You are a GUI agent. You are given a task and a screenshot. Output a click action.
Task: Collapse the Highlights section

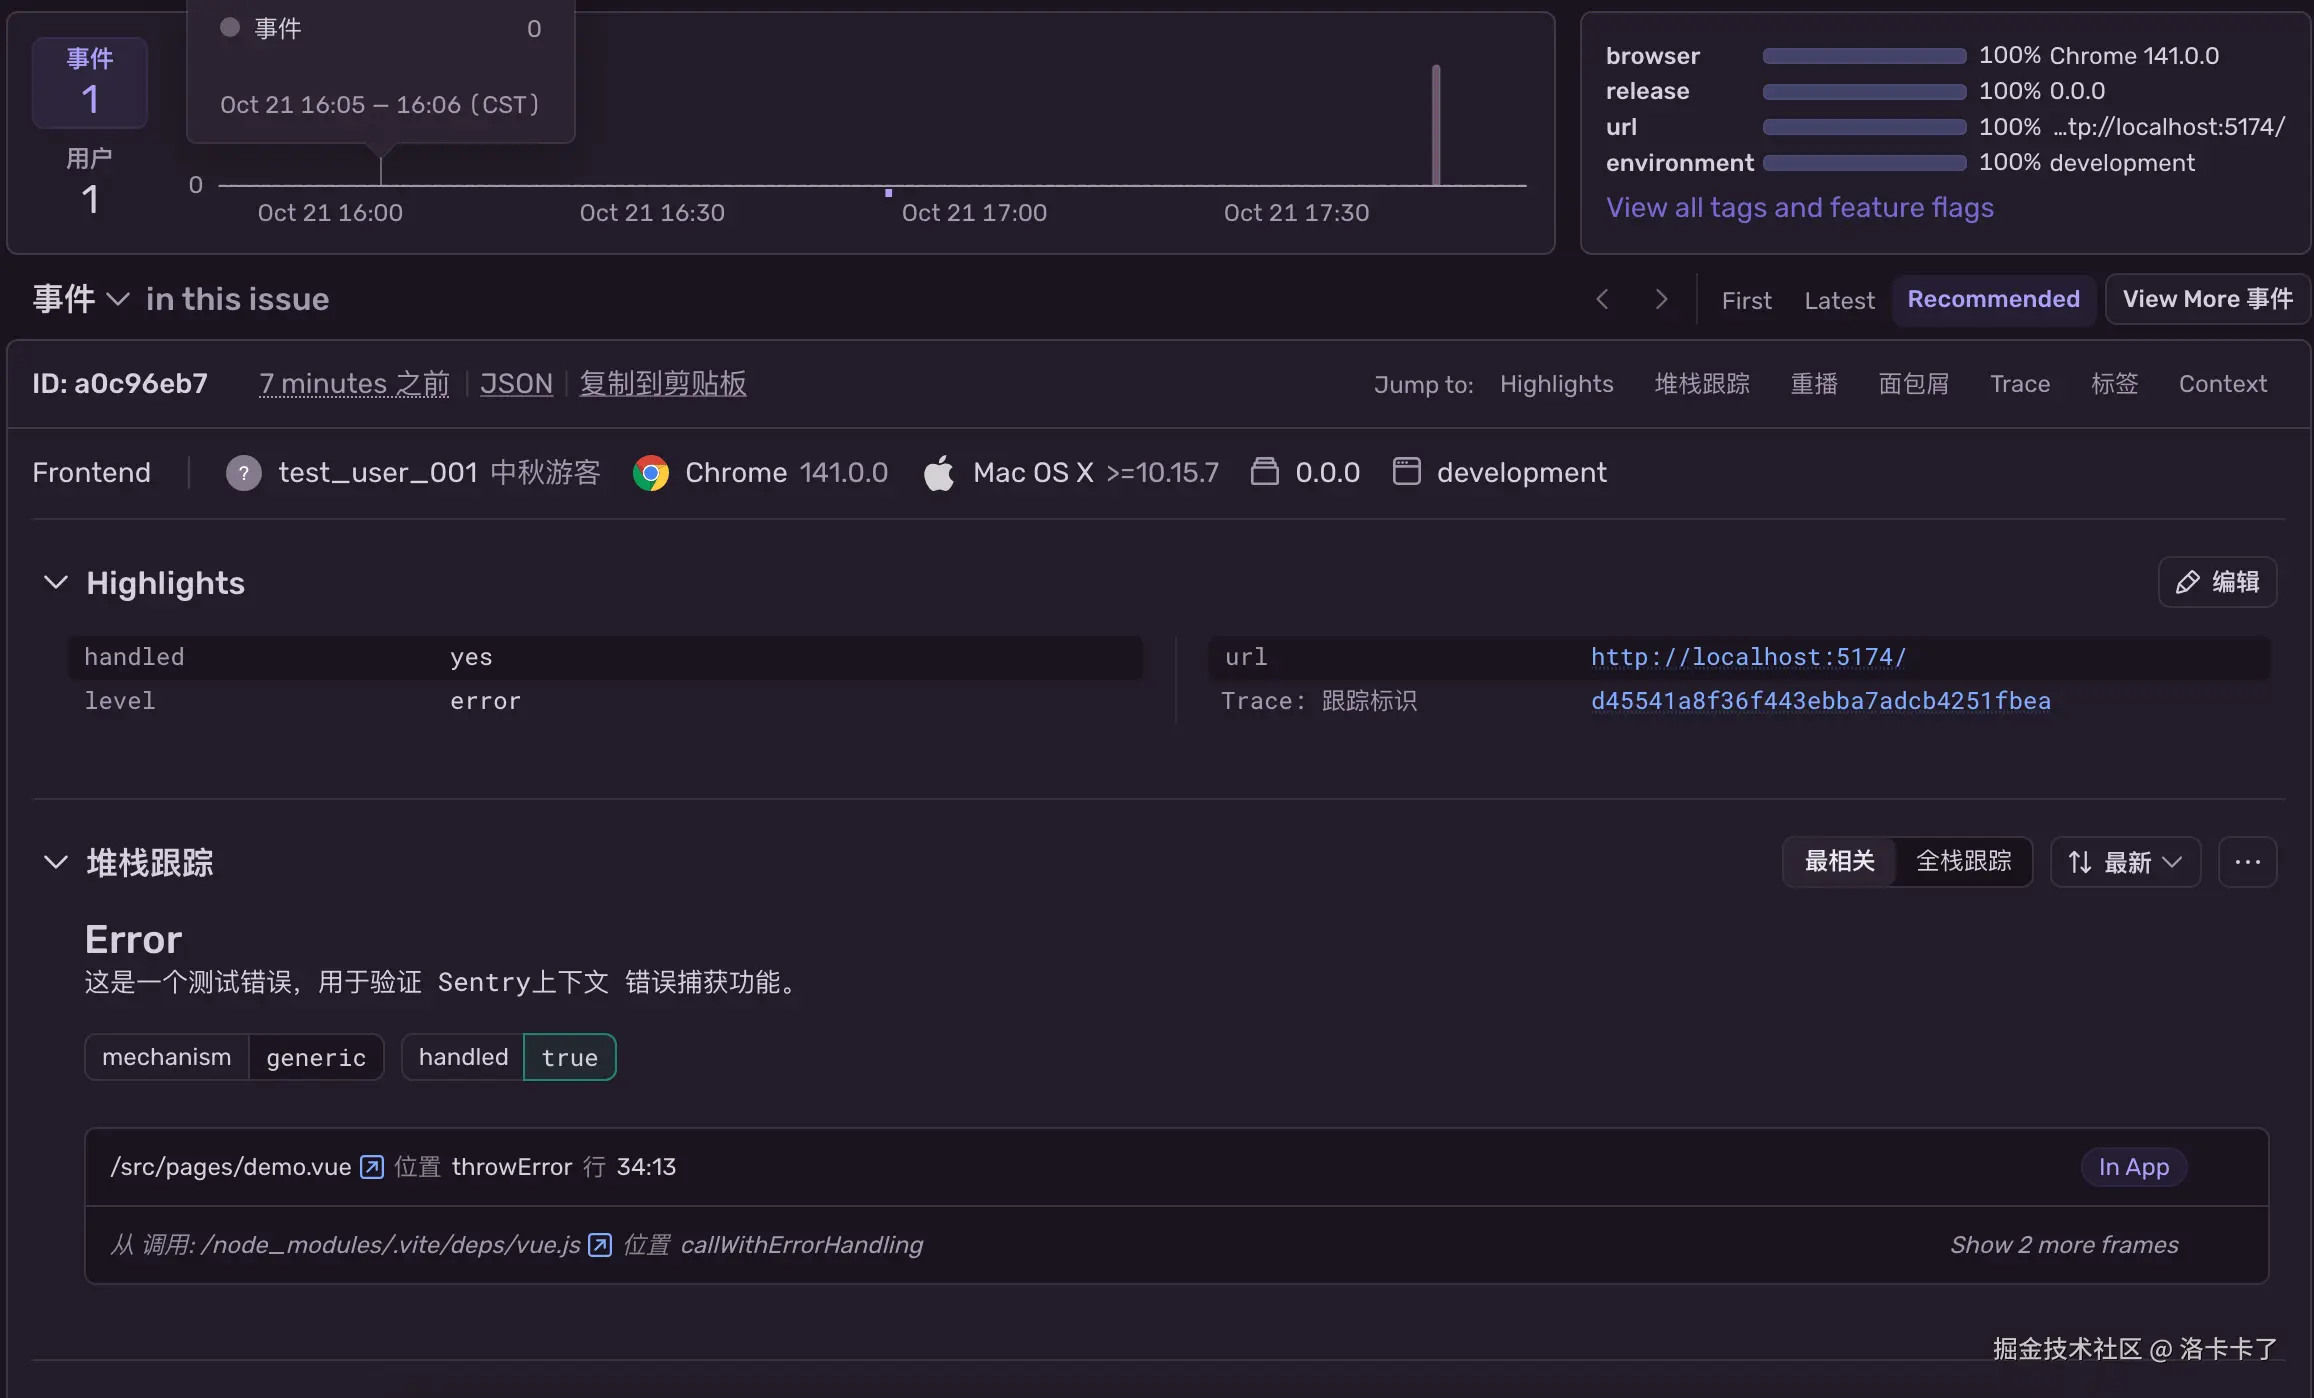(56, 582)
